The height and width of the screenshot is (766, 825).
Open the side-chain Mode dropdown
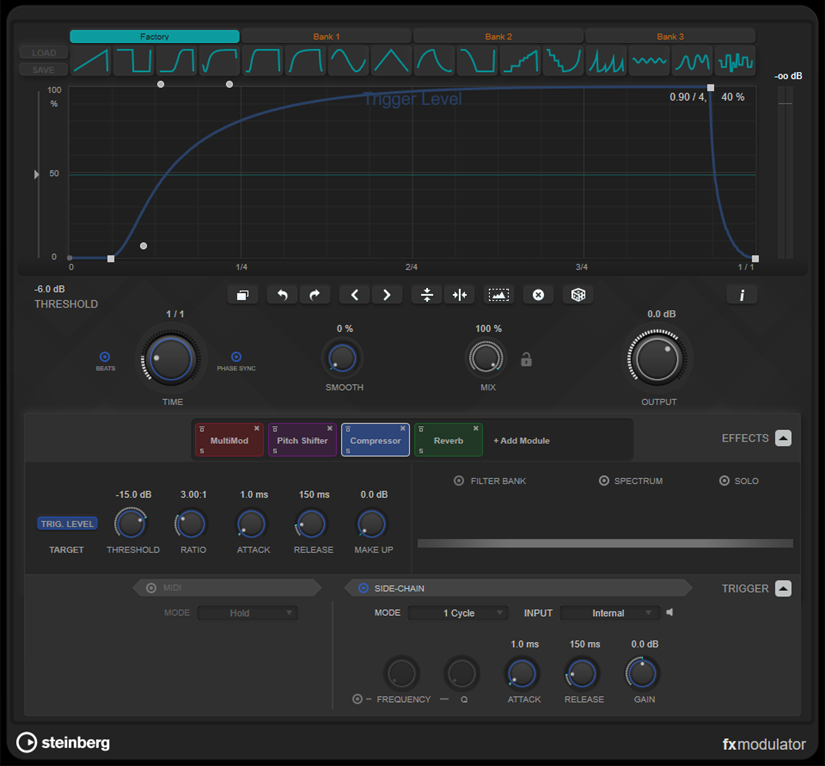click(x=458, y=613)
